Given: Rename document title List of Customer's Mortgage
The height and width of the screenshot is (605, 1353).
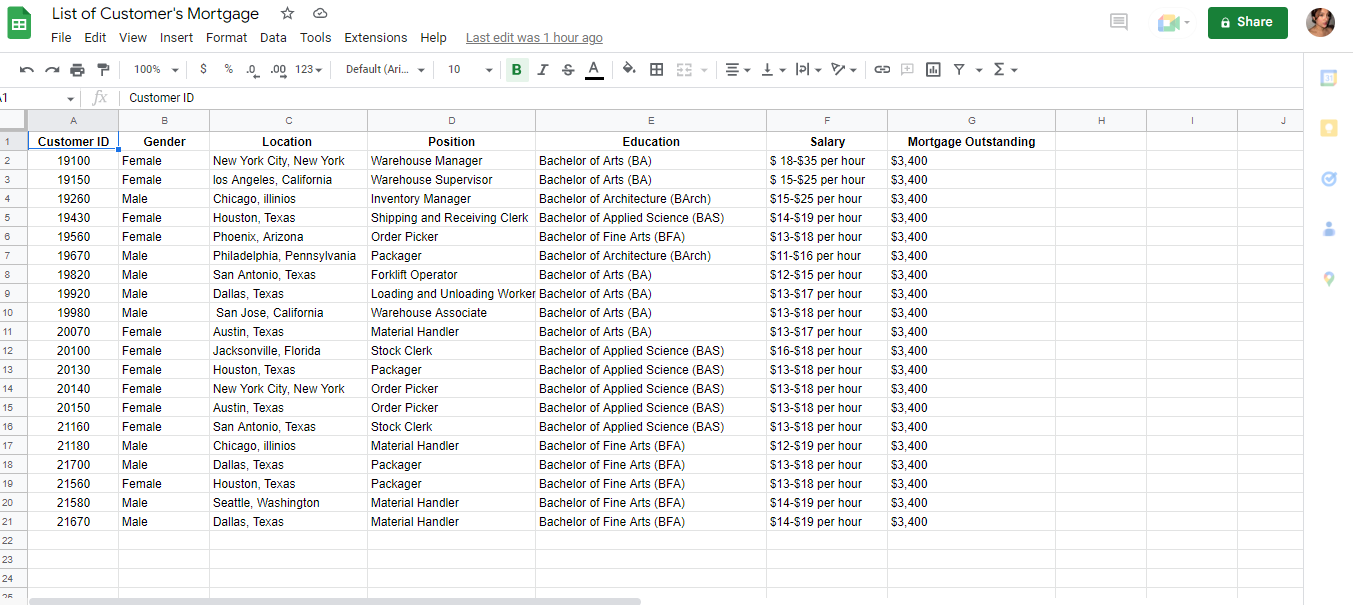Looking at the screenshot, I should (155, 13).
